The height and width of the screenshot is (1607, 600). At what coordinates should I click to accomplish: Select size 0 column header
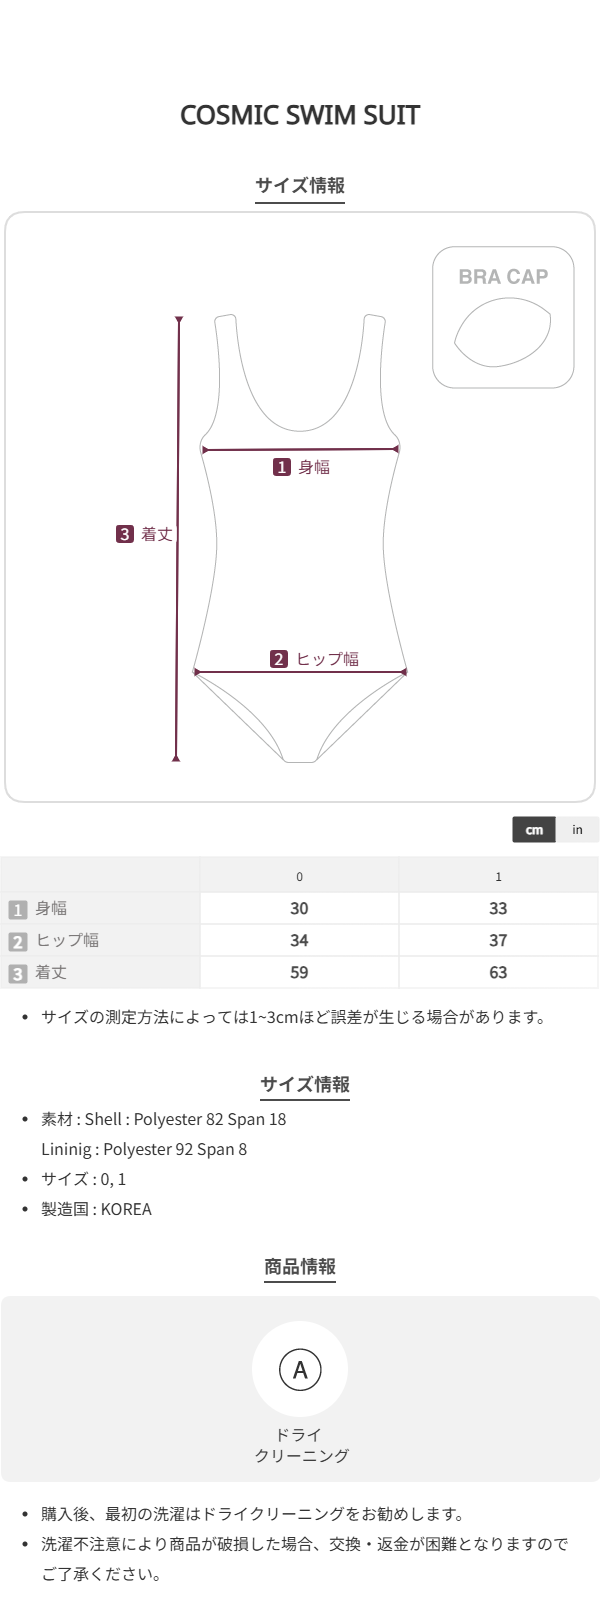[x=299, y=877]
